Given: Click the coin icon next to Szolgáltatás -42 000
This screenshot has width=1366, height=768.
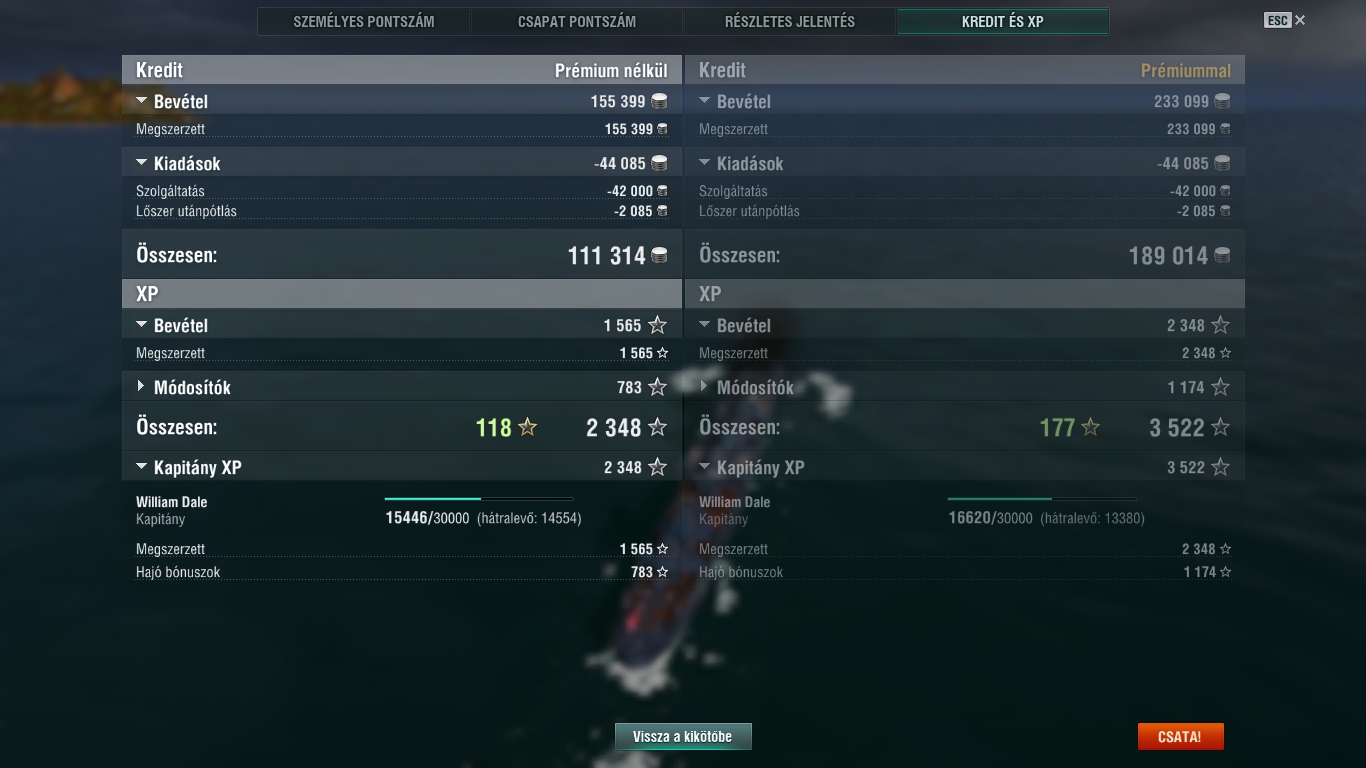Looking at the screenshot, I should pos(662,191).
